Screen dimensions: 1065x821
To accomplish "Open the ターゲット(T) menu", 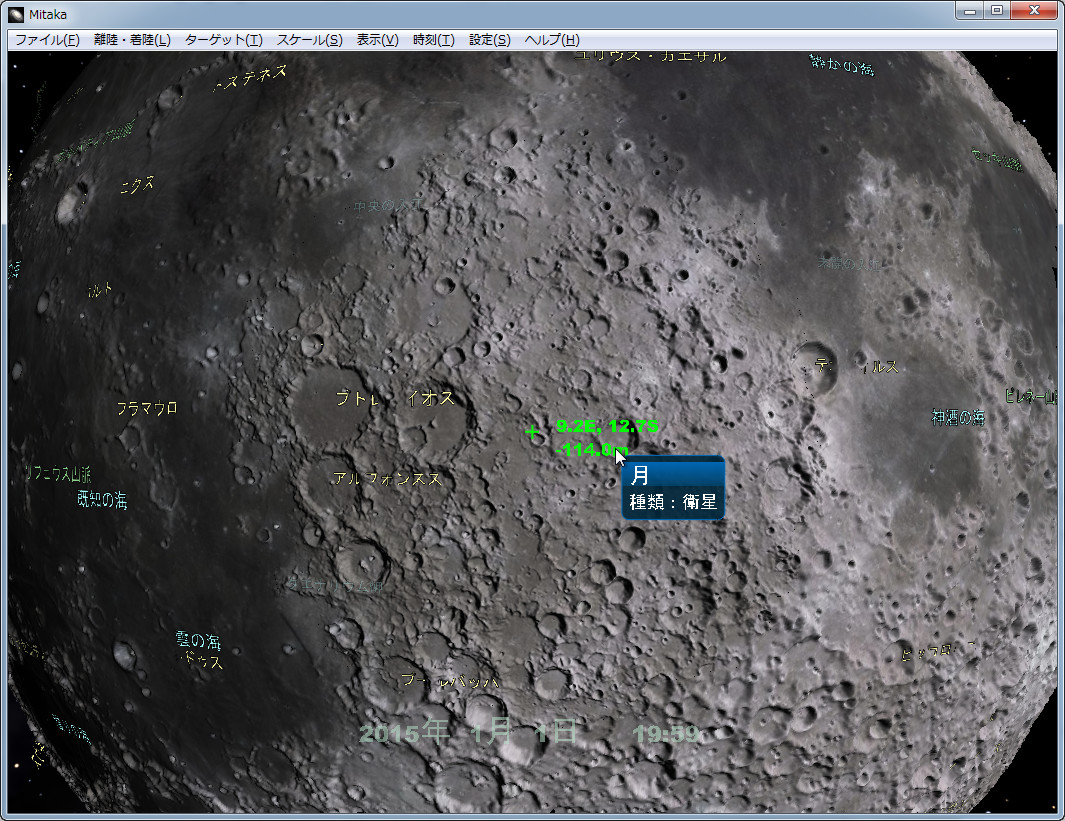I will point(223,39).
